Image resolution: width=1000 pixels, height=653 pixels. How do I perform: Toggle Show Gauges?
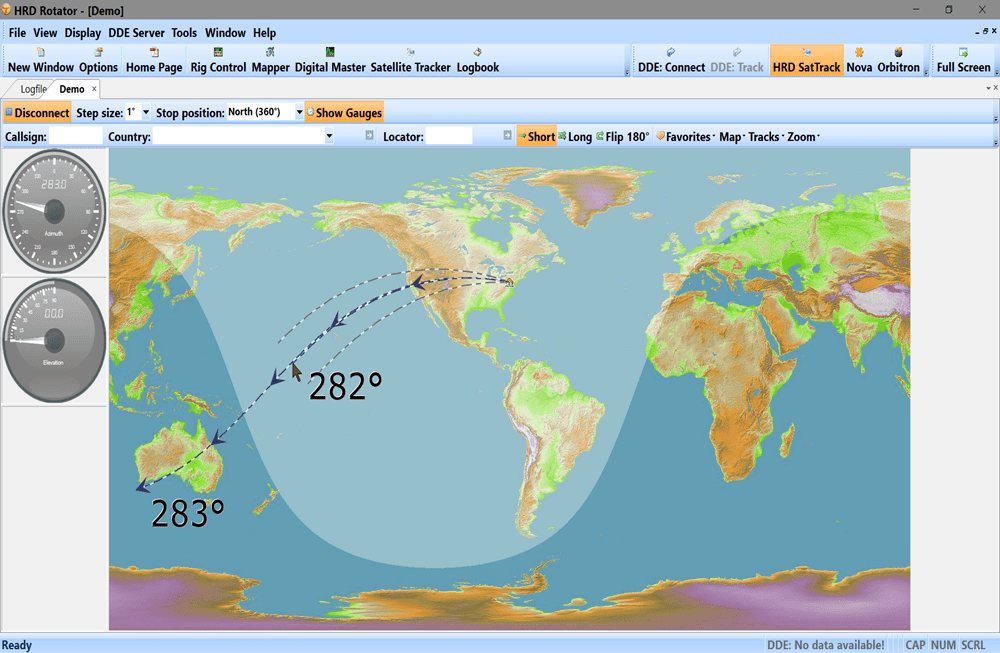click(344, 113)
